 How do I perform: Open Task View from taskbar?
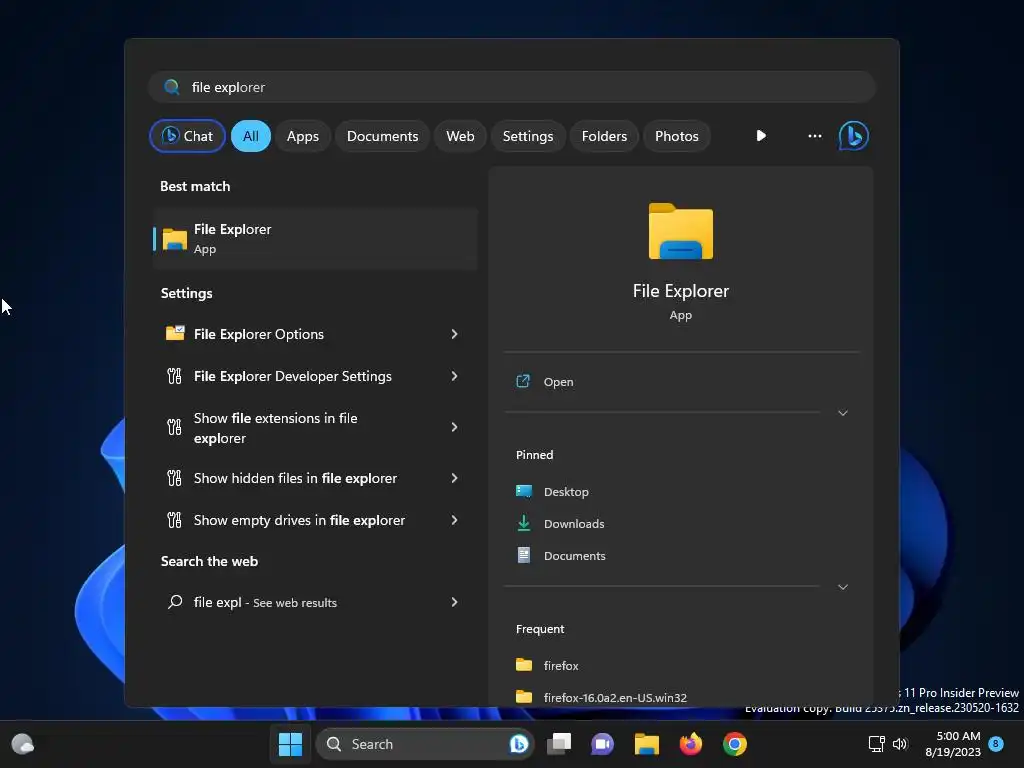tap(559, 744)
